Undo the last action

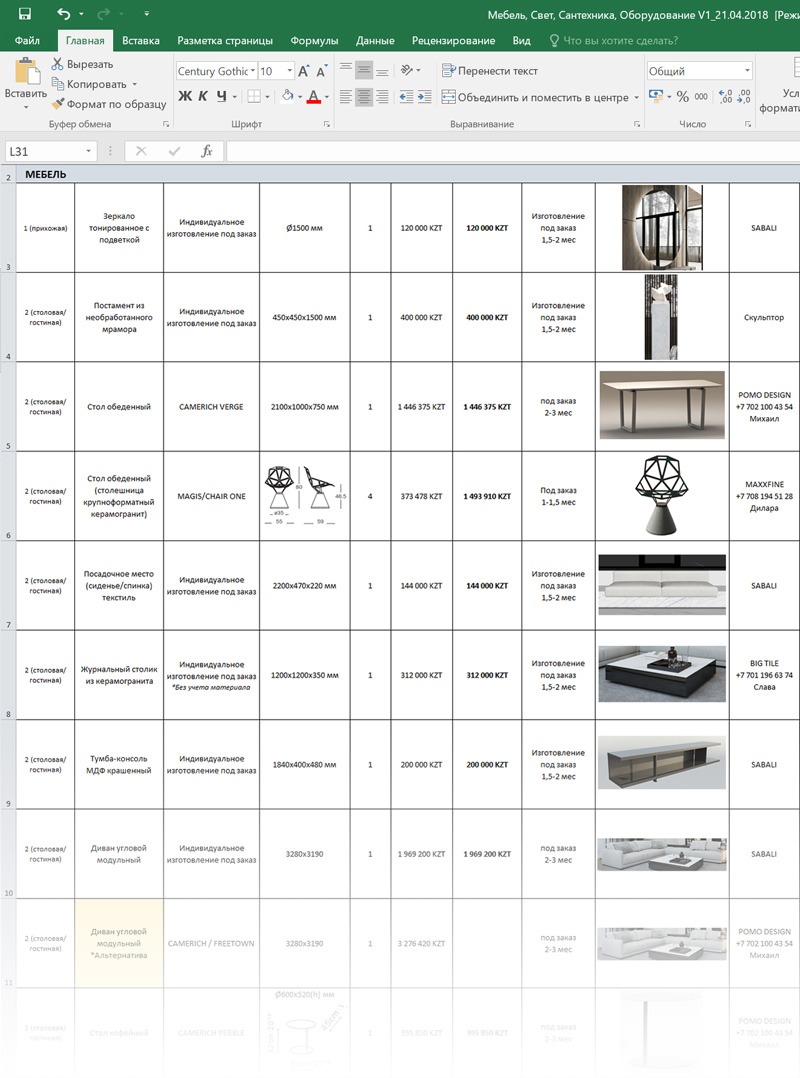tap(63, 14)
